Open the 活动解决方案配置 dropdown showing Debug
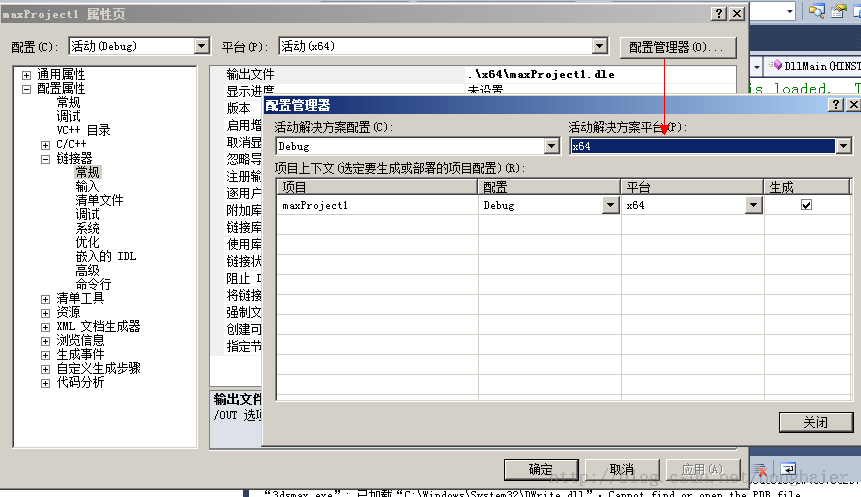Image resolution: width=861 pixels, height=497 pixels. click(552, 146)
